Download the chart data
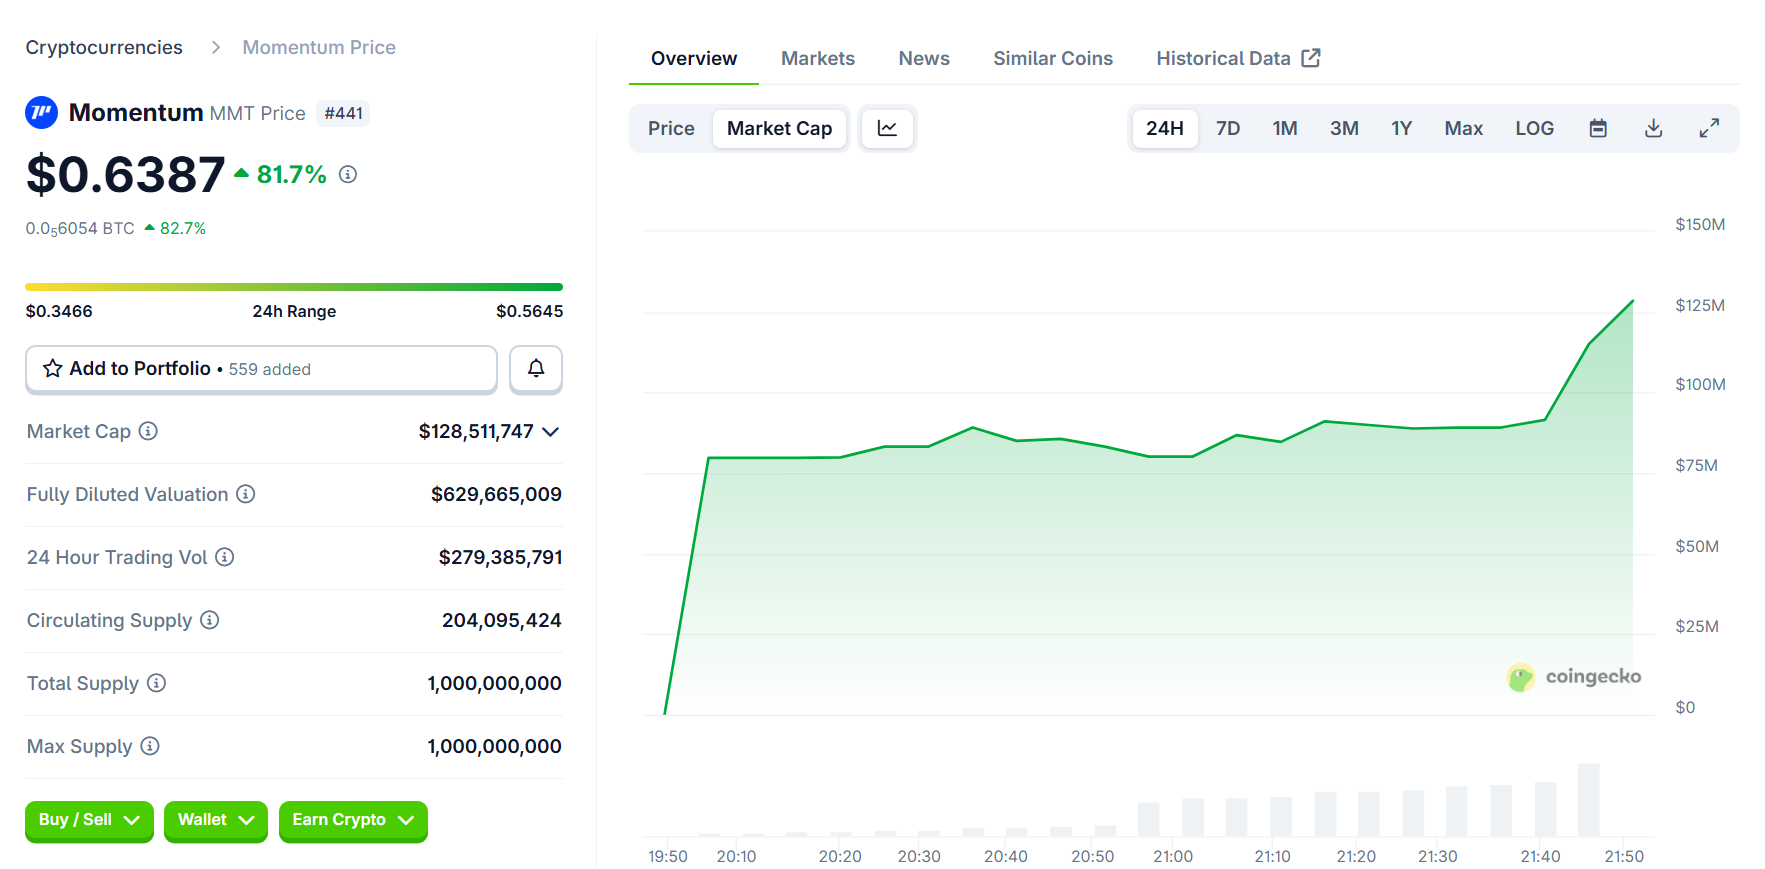Screen dimensions: 1765x869 click(x=1653, y=128)
